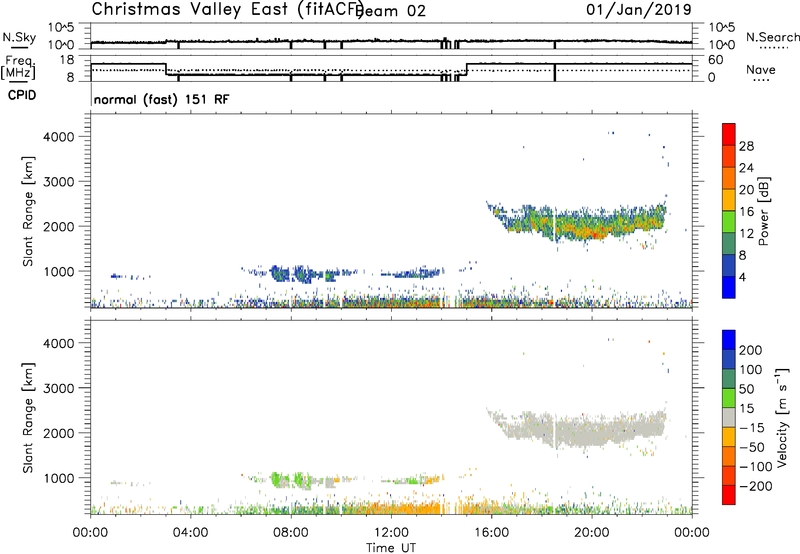Click the "16" tick on the Power colorbar
The width and height of the screenshot is (800, 554).
(746, 212)
